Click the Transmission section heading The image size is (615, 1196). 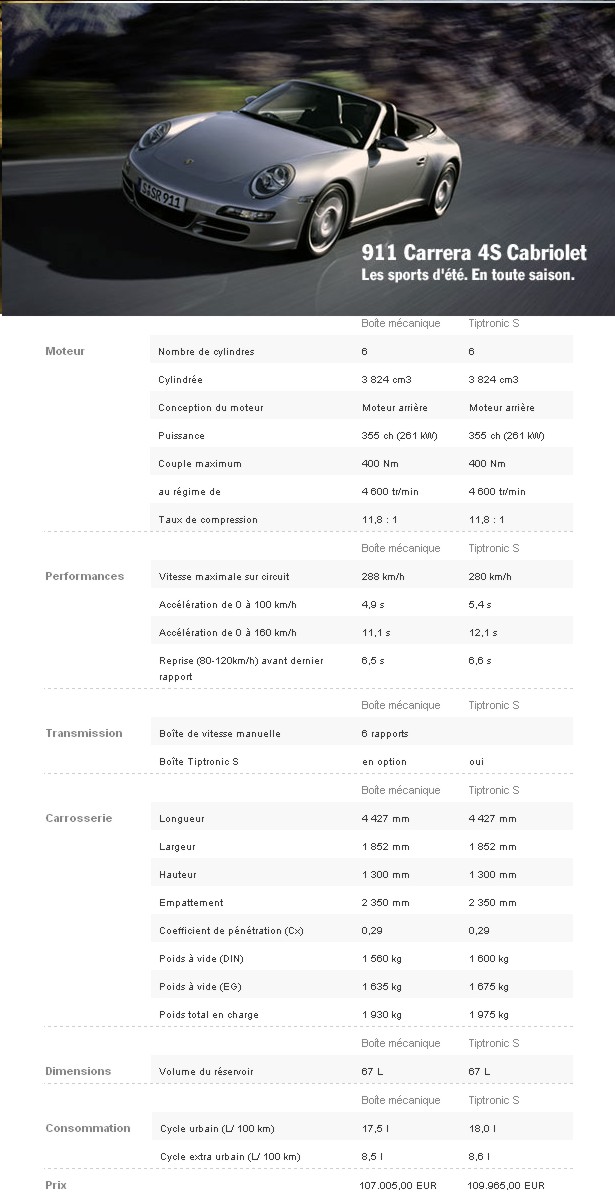[x=84, y=733]
